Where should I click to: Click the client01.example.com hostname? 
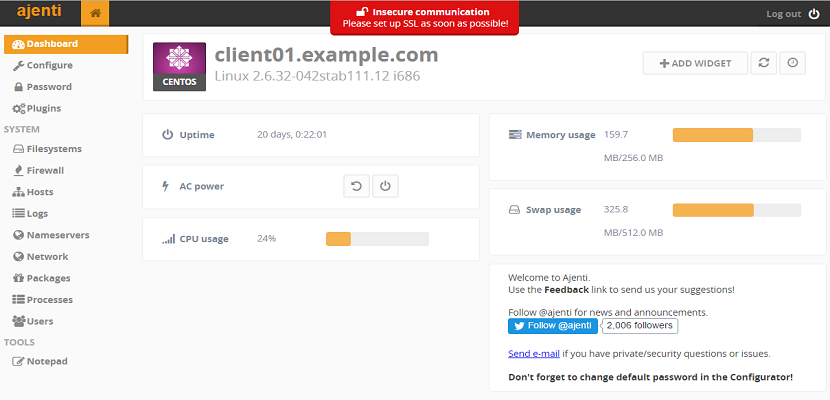point(327,55)
